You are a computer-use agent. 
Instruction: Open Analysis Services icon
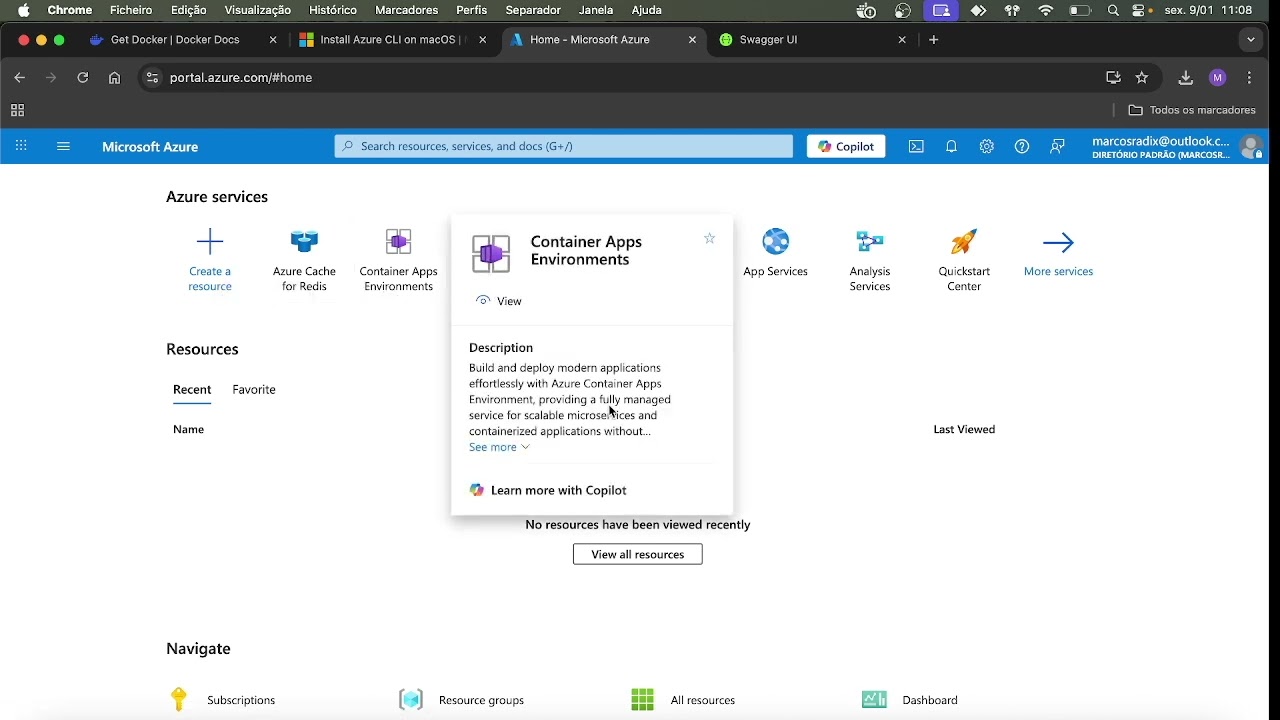click(x=870, y=241)
